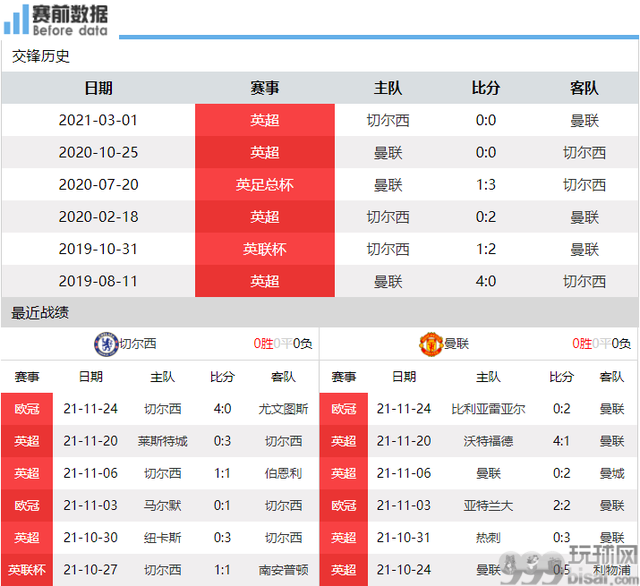640x586 pixels.
Task: Click 比利亚雷亚尔 in United's recent results
Action: pyautogui.click(x=488, y=409)
